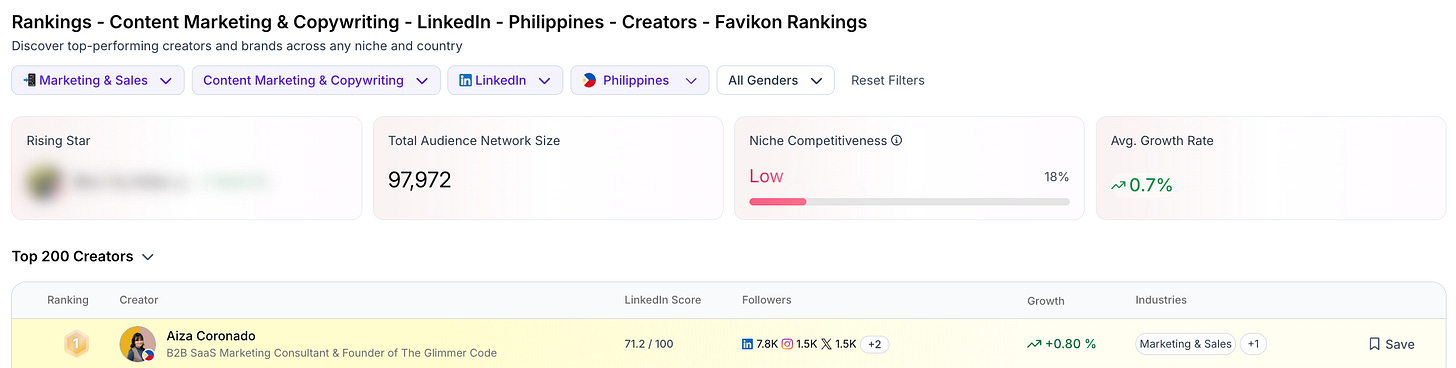Click Reset Filters
The width and height of the screenshot is (1456, 368).
point(888,80)
